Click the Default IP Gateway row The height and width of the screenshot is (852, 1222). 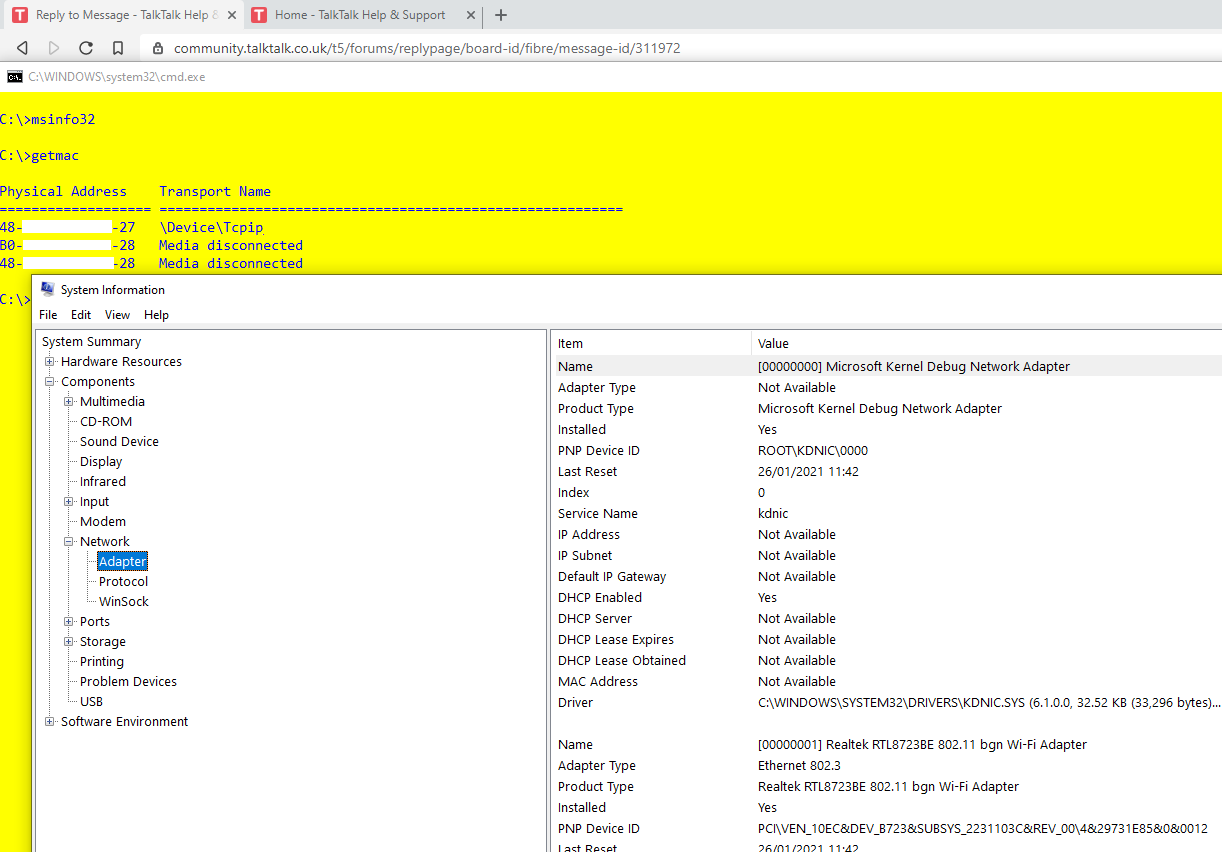[x=887, y=577]
